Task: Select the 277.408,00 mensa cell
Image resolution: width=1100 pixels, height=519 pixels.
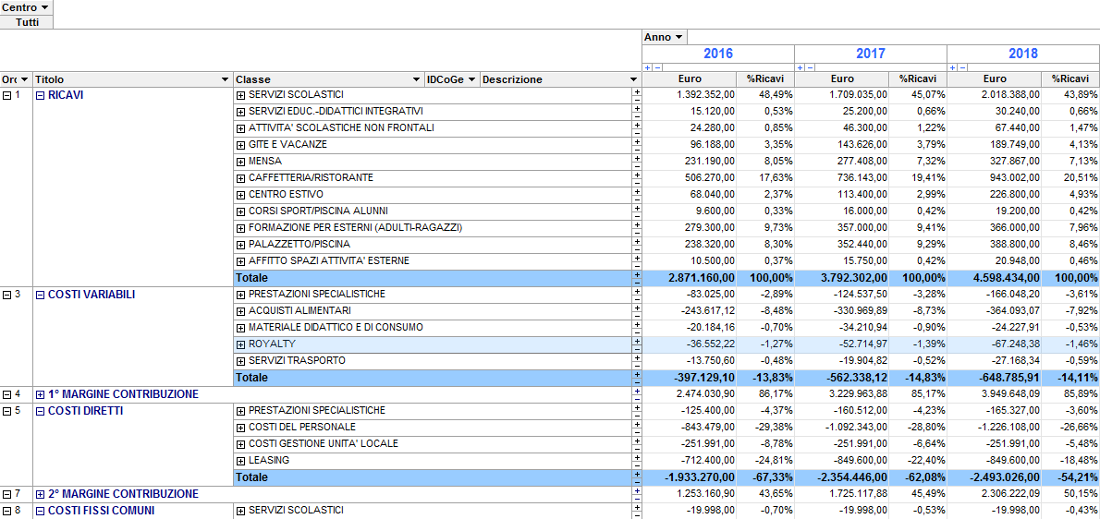Action: [842, 161]
